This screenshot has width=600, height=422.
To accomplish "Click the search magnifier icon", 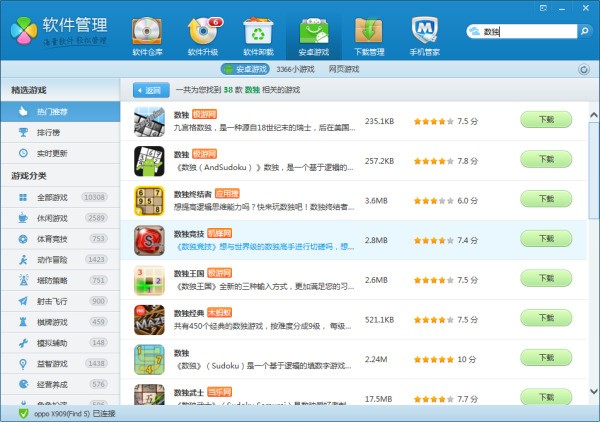I will (584, 31).
